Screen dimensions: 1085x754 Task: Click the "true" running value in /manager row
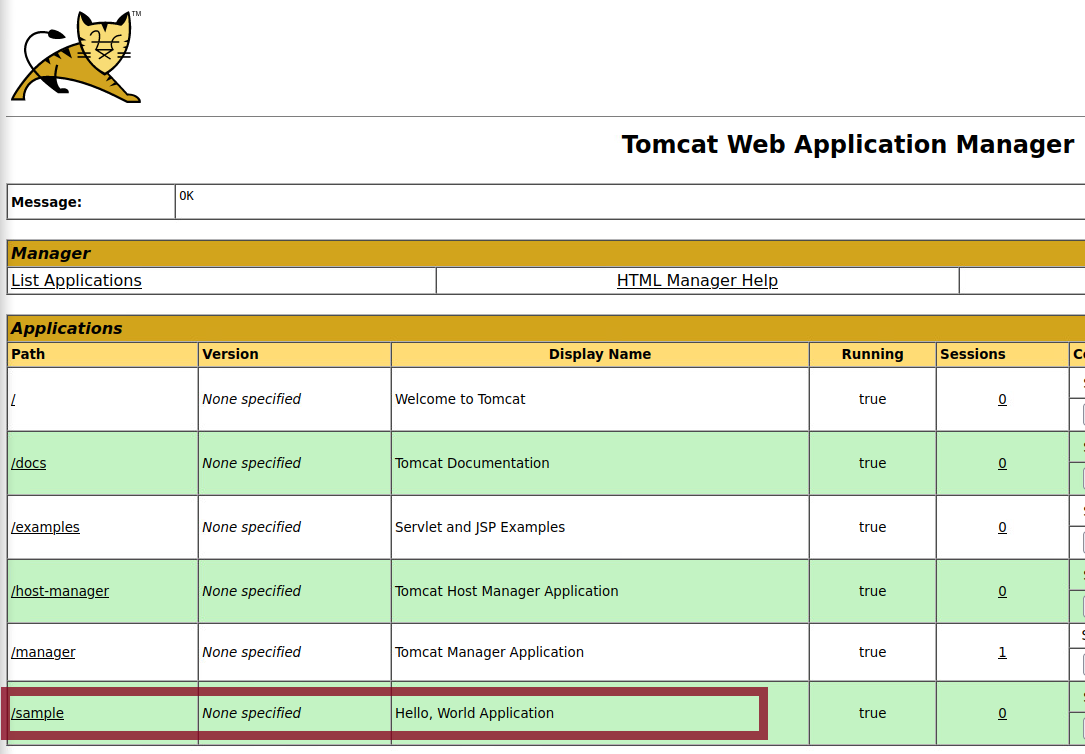(872, 652)
